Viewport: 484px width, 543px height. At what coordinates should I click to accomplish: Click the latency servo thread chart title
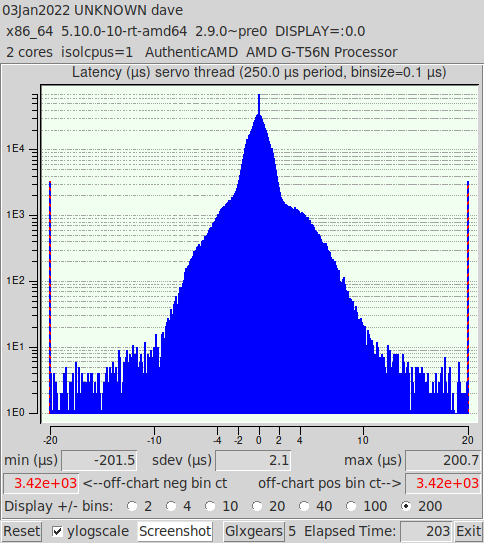(259, 73)
